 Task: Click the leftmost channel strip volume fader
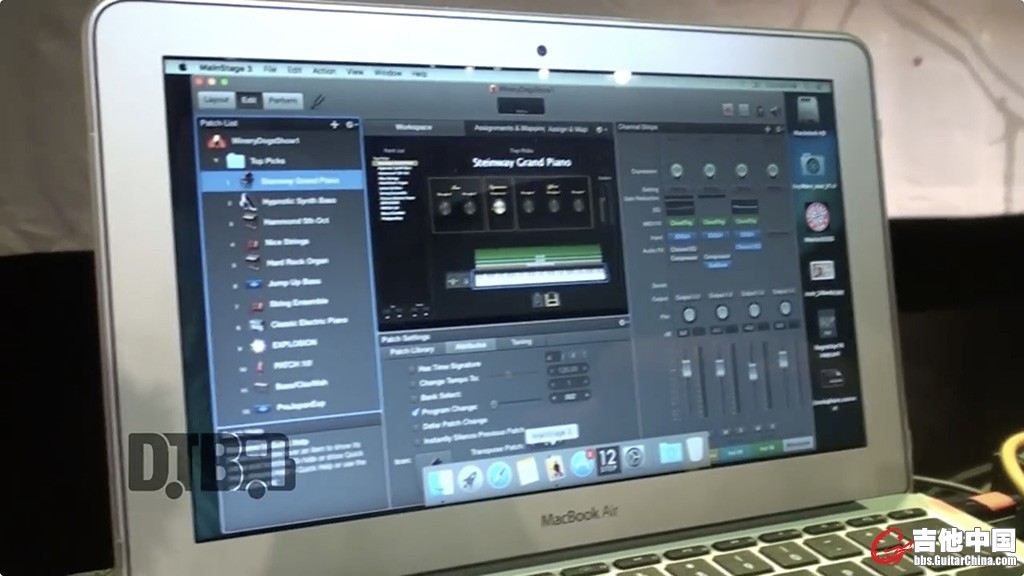(x=686, y=368)
